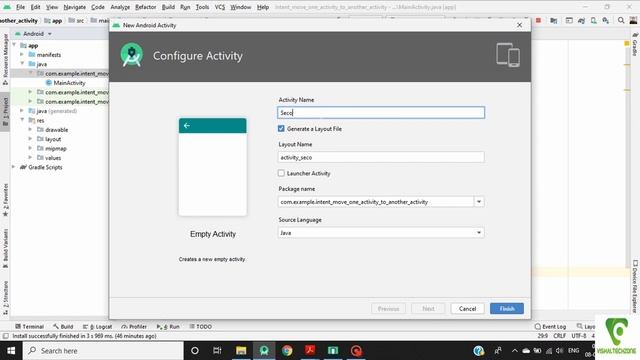Click the back arrow in activity preview
Image resolution: width=640 pixels, height=360 pixels.
[x=187, y=126]
